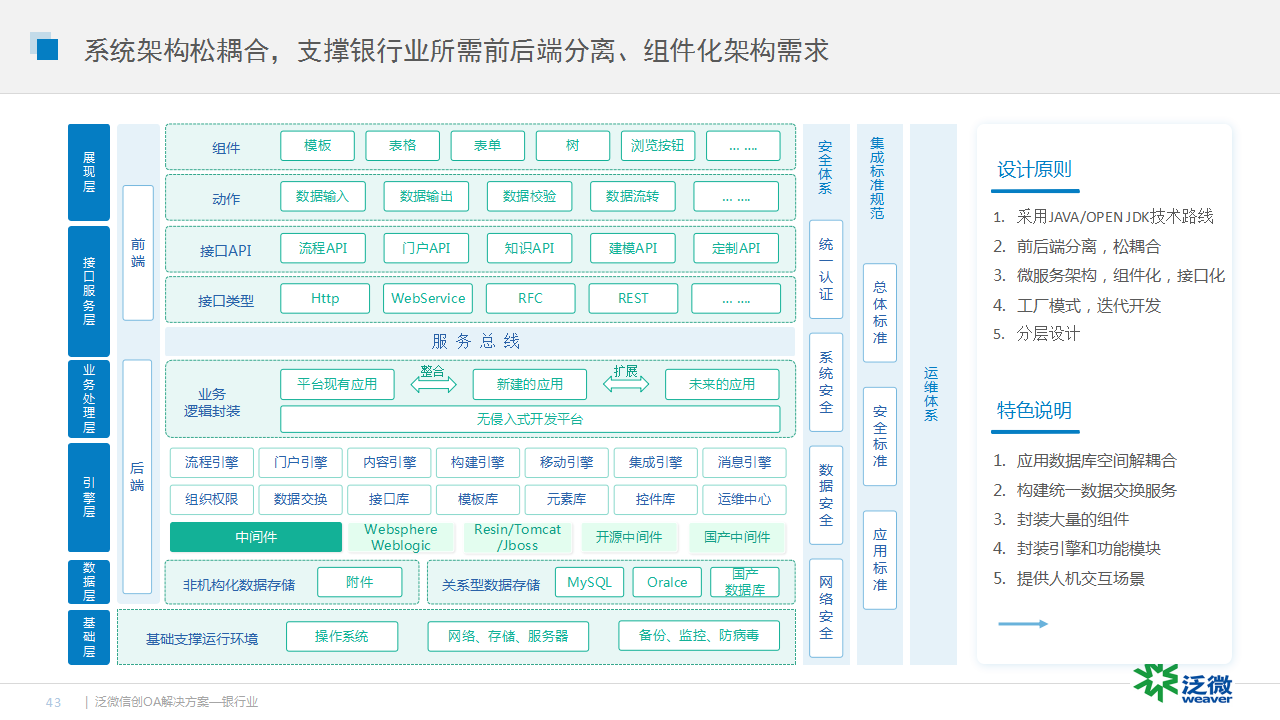Click the '无侵入式开发平台' bar
Screen dimensions: 1280x720
tap(530, 419)
